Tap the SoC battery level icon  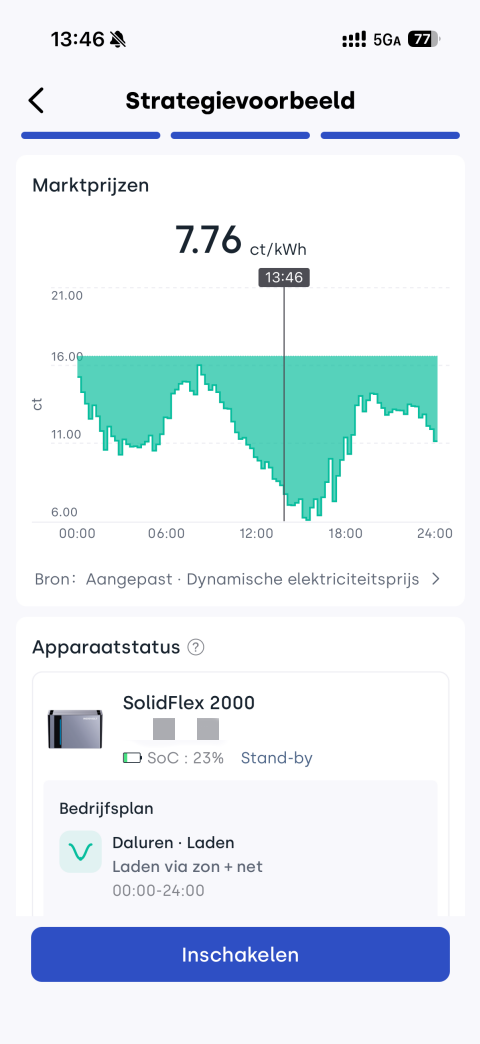[132, 758]
